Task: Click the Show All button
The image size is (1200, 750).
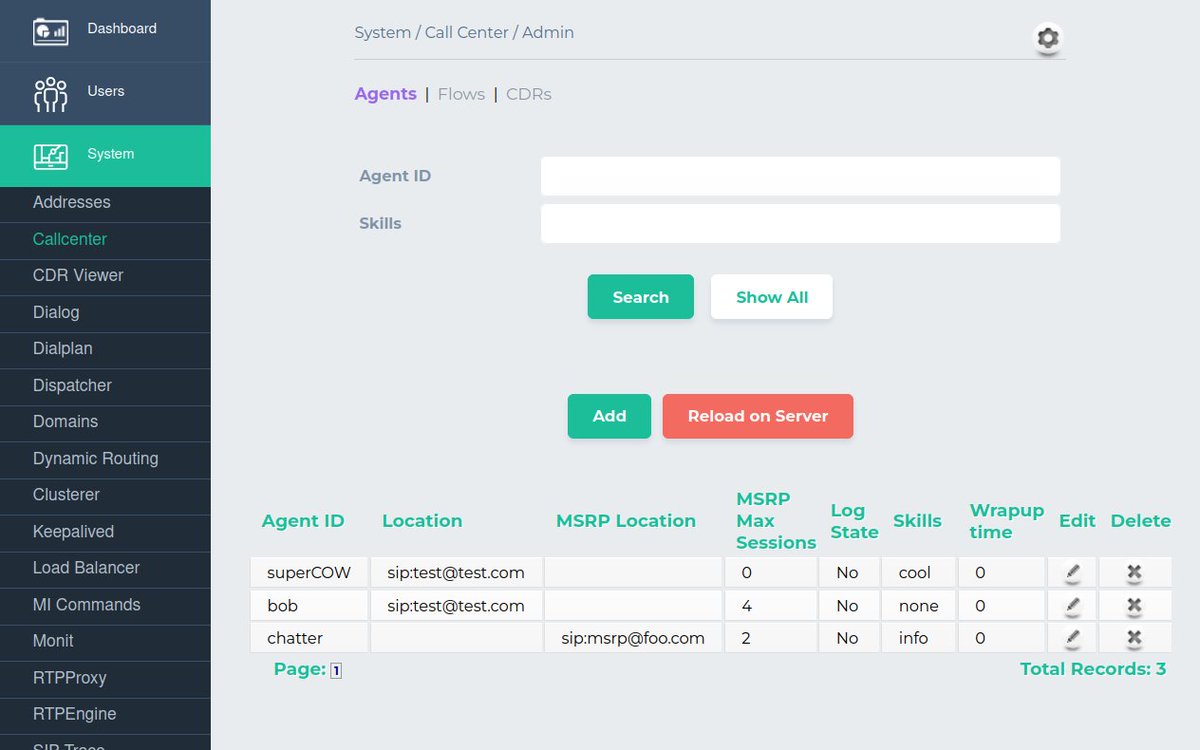Action: [771, 296]
